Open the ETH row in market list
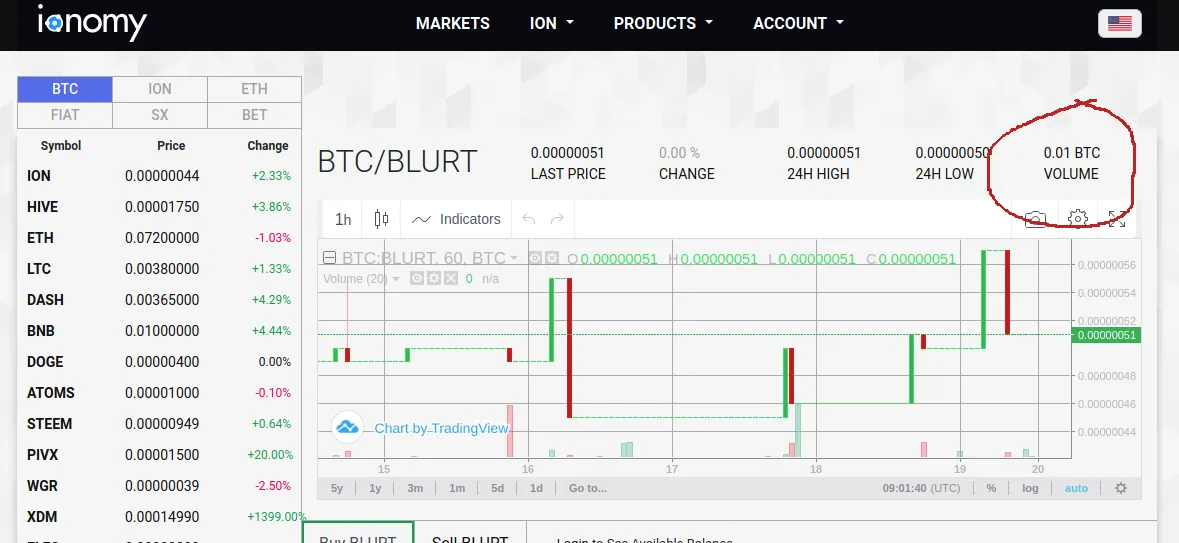The width and height of the screenshot is (1179, 543). point(159,238)
